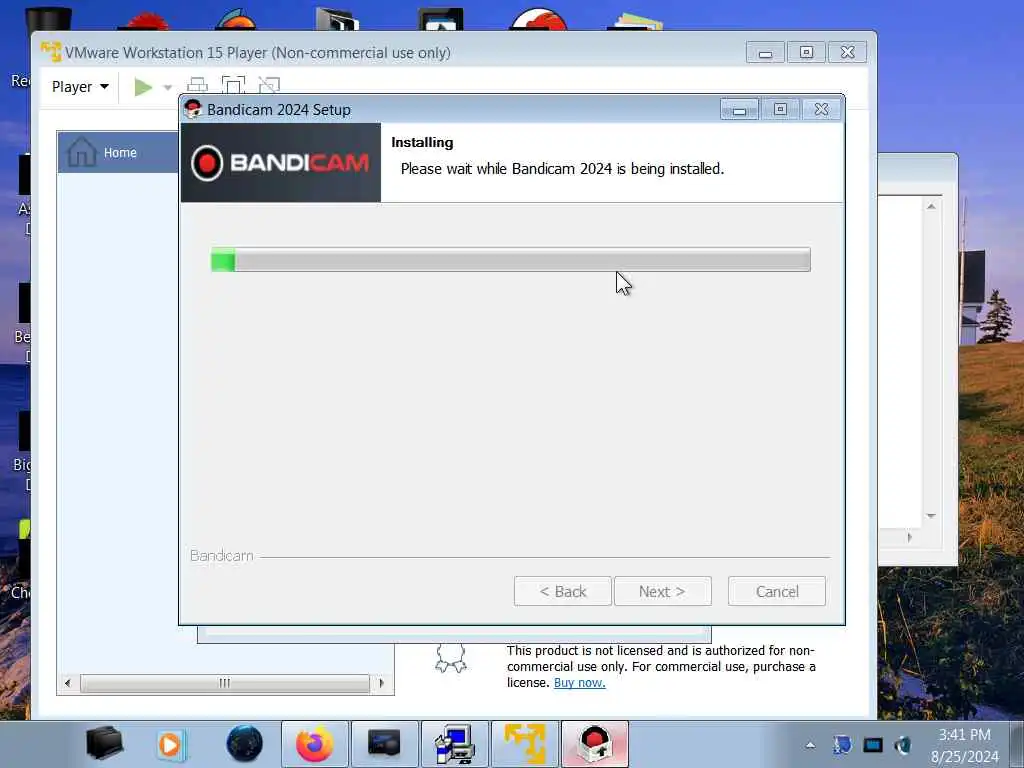The width and height of the screenshot is (1024, 768).
Task: Click the green Play virtual machine button
Action: pos(143,87)
